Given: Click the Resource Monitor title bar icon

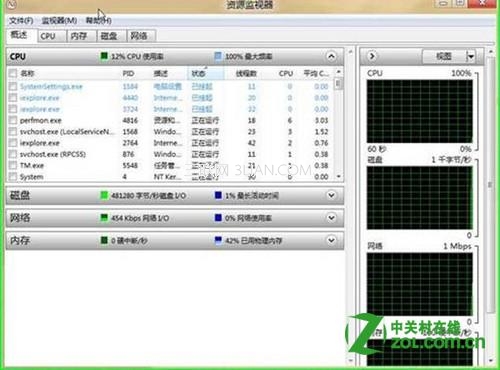Looking at the screenshot, I should (x=11, y=4).
